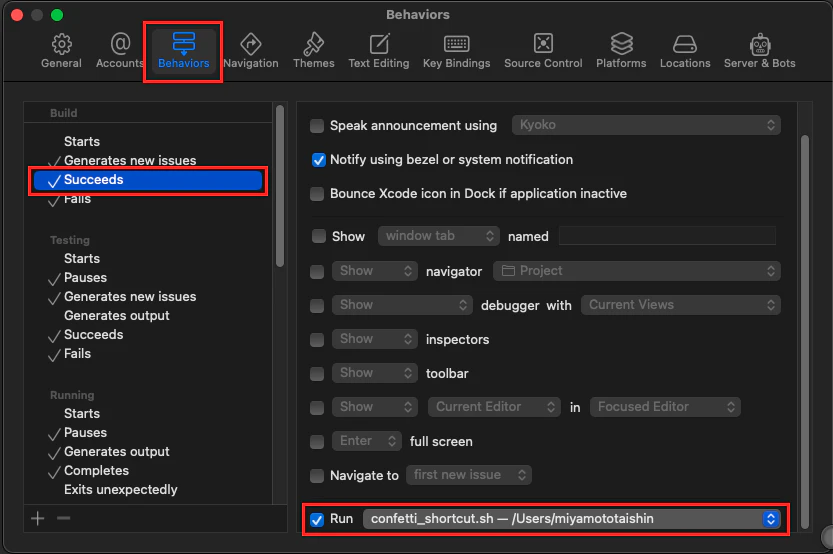Select Build Fails behavior

coord(77,199)
